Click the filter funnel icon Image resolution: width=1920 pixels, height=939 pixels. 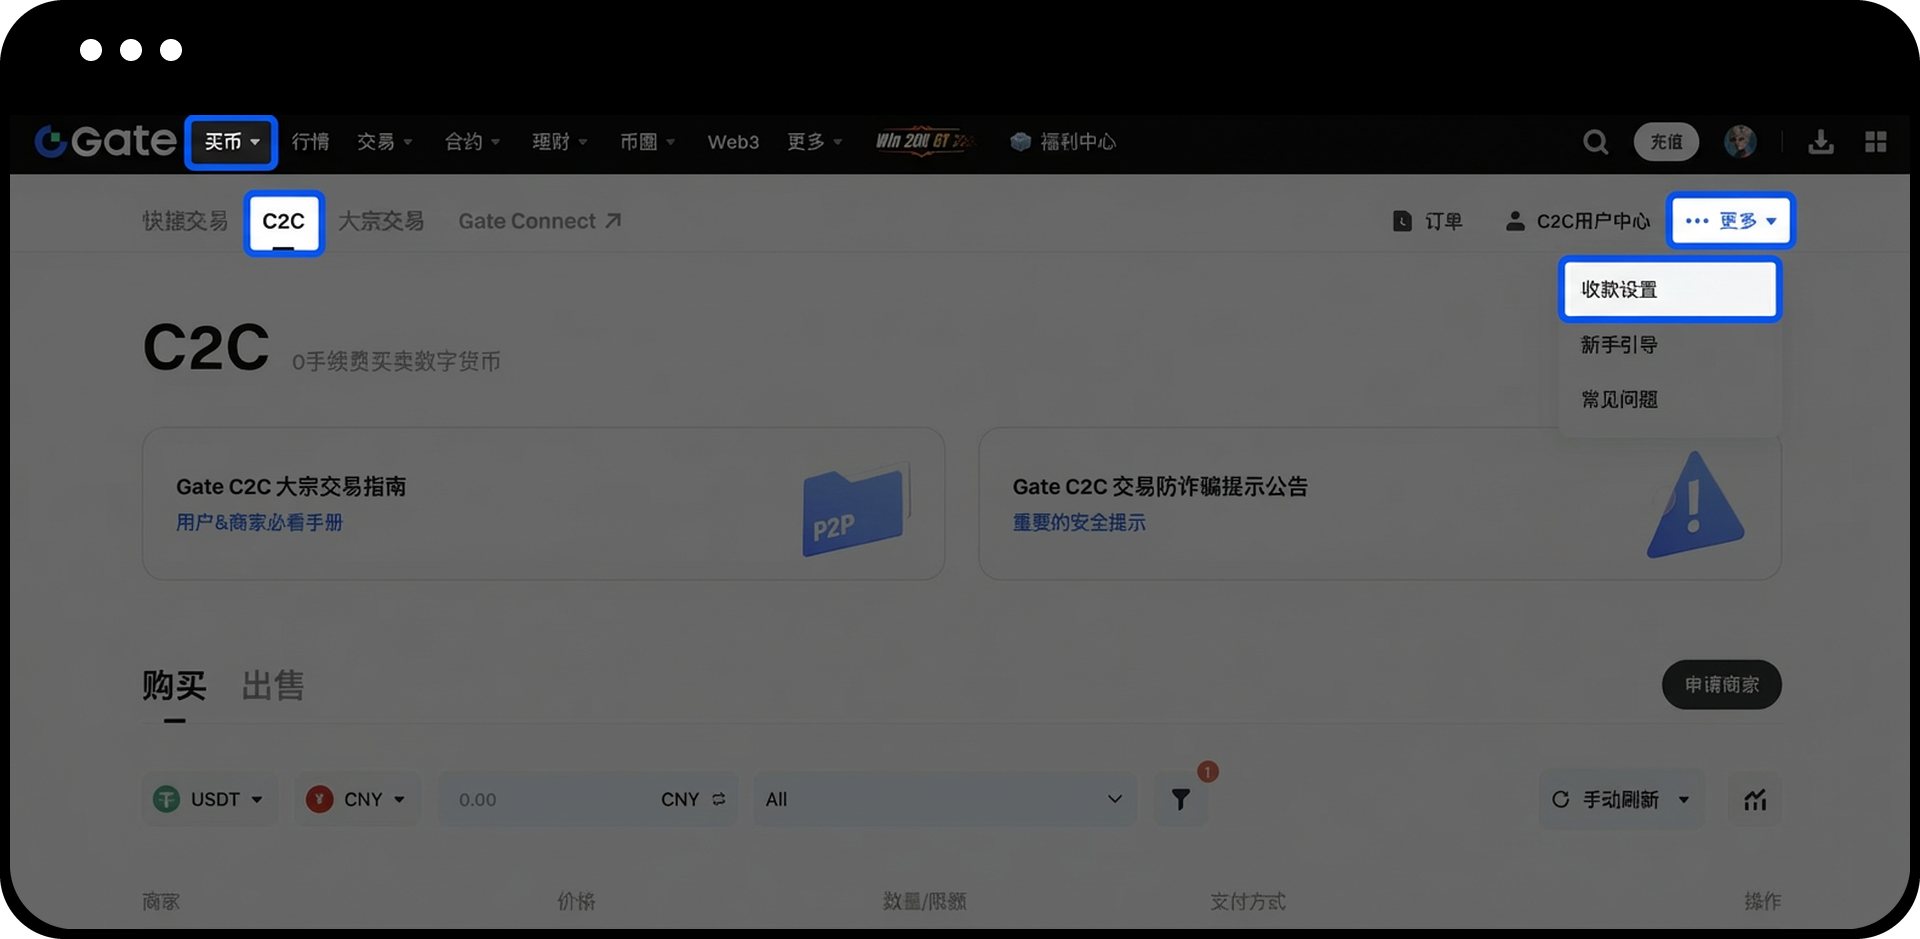coord(1181,799)
